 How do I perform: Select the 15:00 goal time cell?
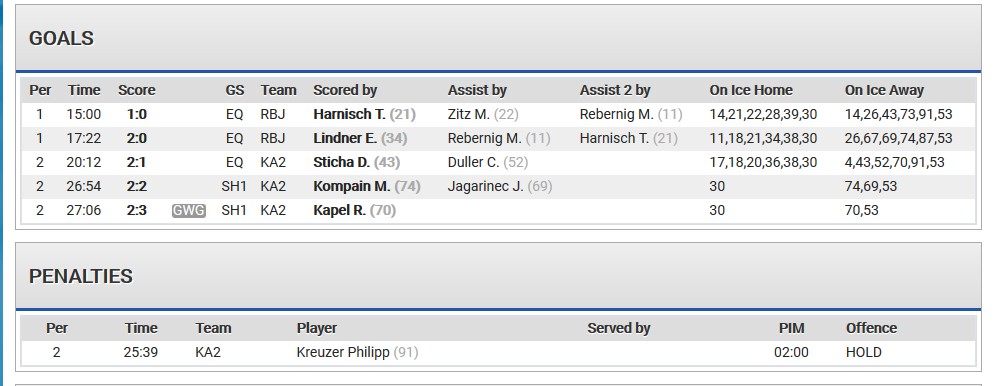(84, 115)
